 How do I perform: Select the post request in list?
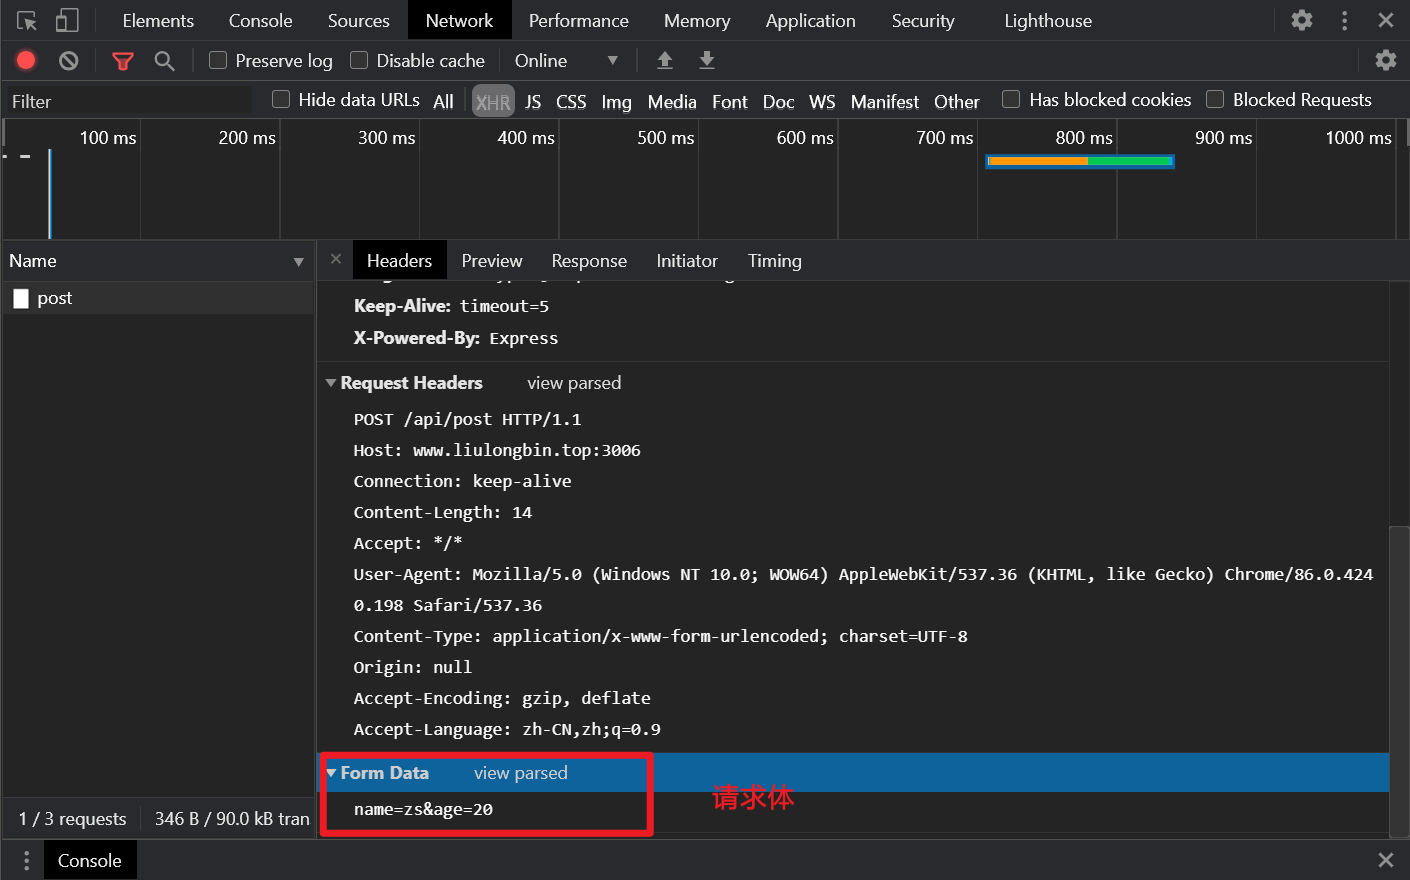click(x=55, y=298)
